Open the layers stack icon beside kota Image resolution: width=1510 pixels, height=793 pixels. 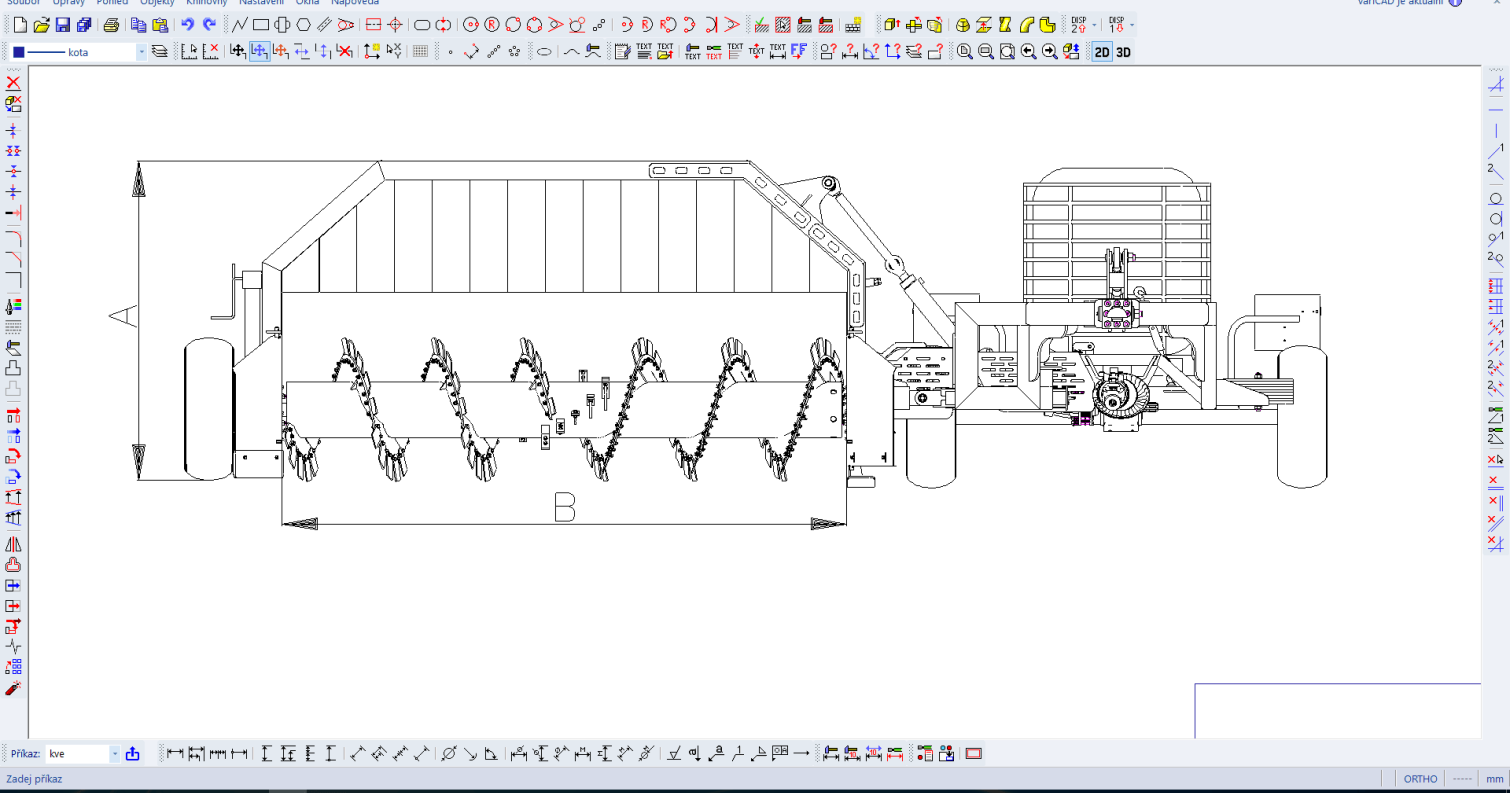[x=159, y=52]
